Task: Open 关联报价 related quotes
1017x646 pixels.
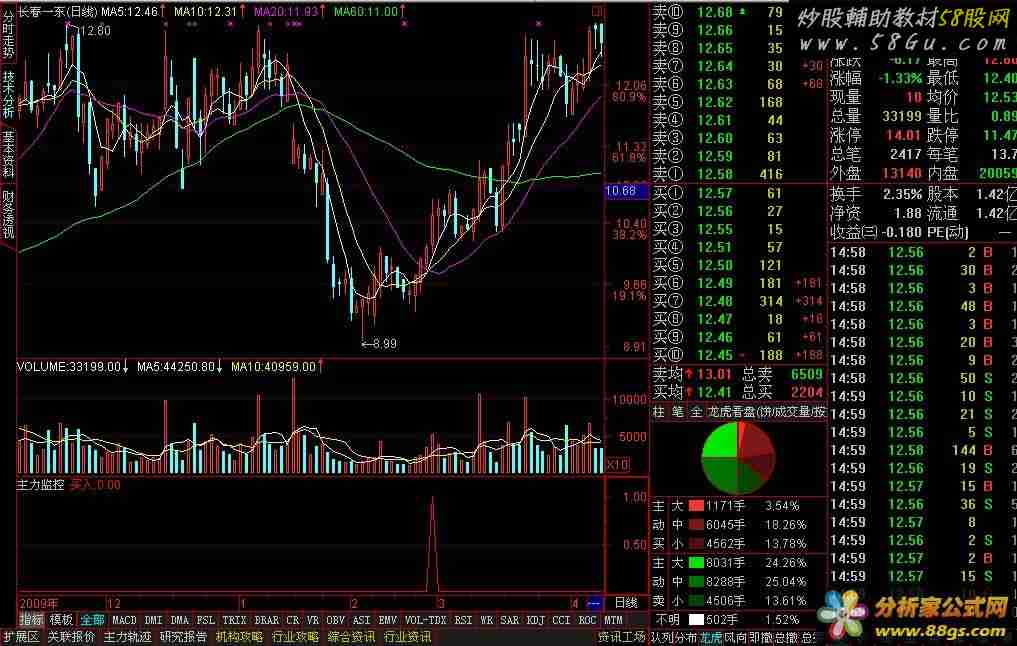Action: pos(71,638)
